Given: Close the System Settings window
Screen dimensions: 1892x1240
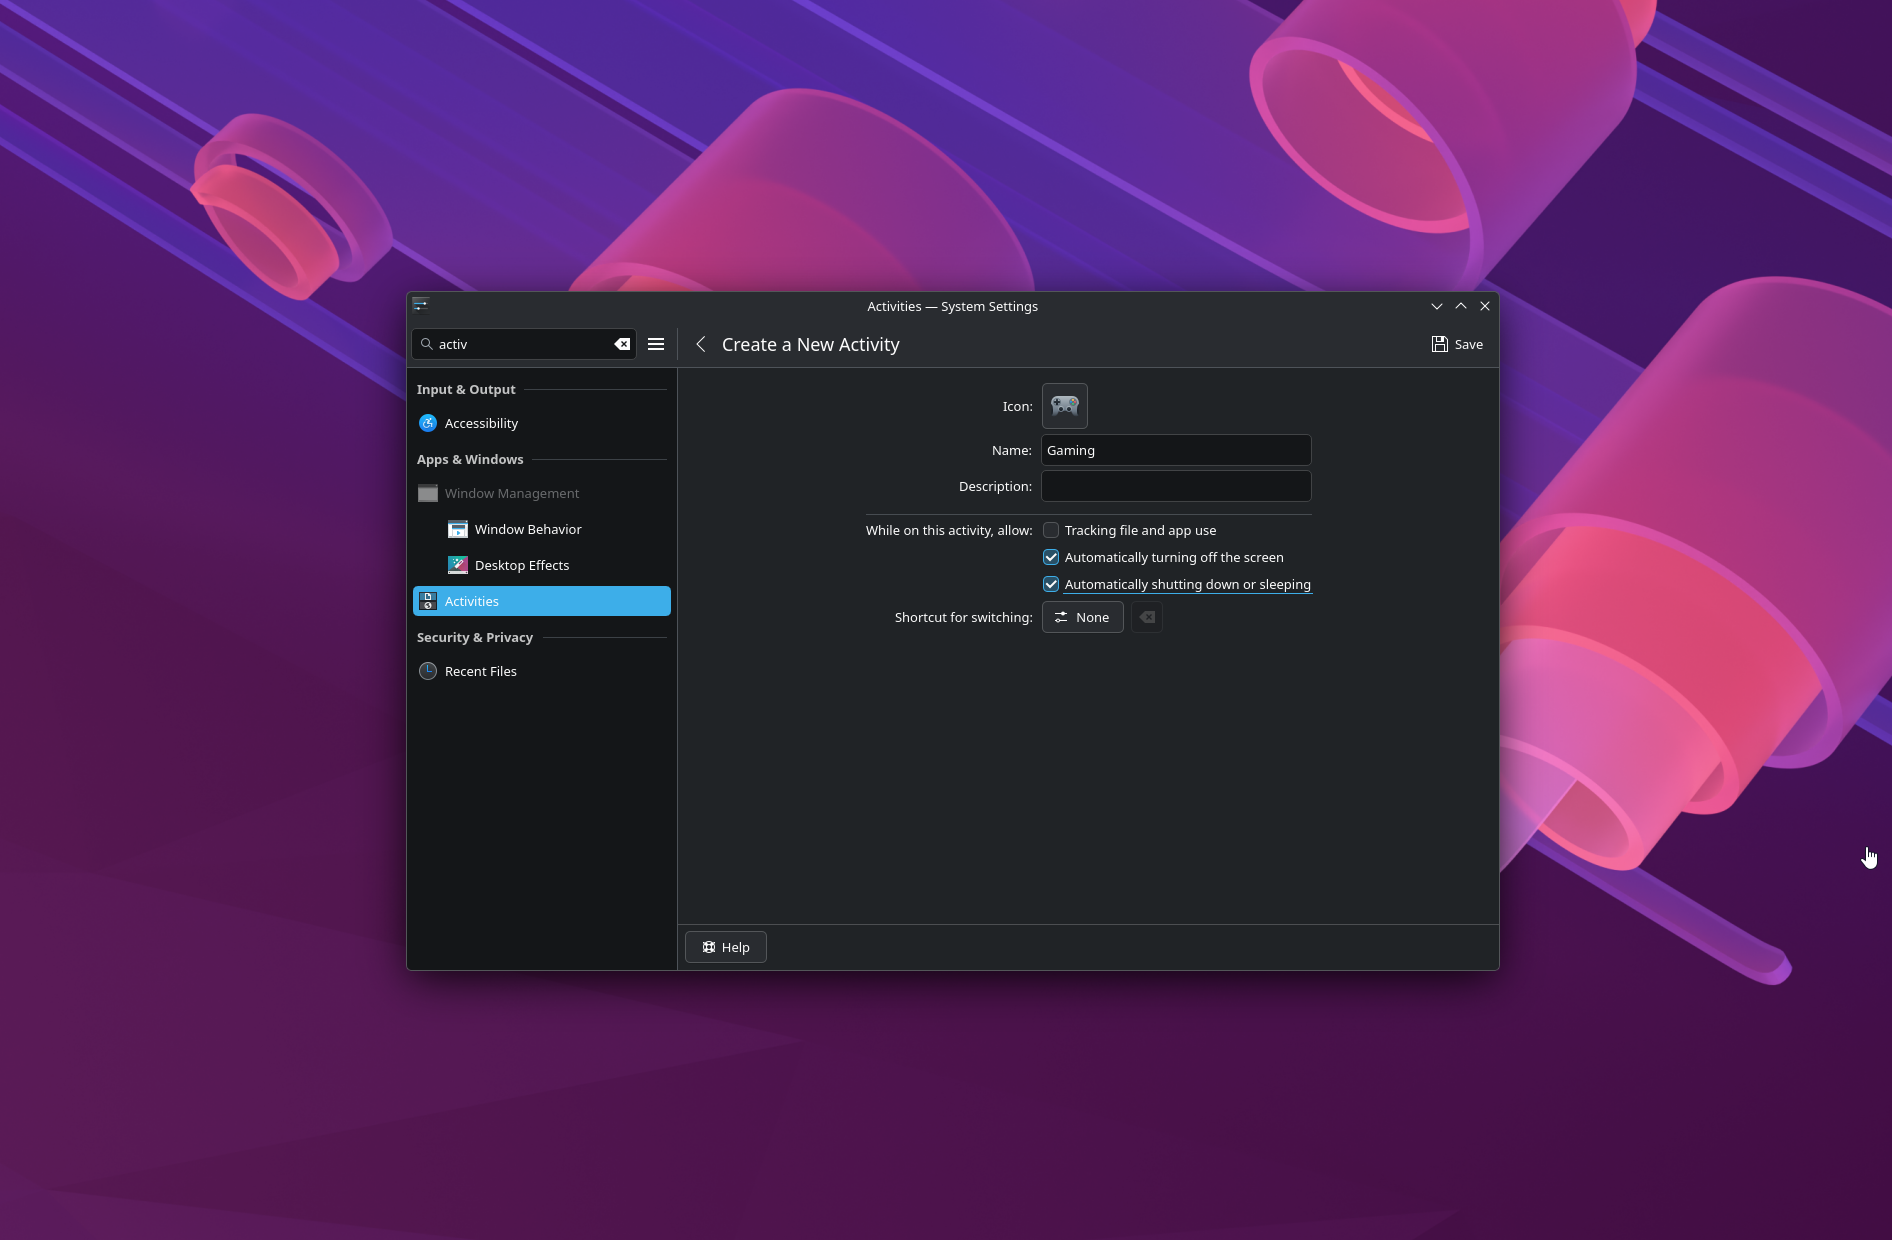Looking at the screenshot, I should click(x=1485, y=306).
